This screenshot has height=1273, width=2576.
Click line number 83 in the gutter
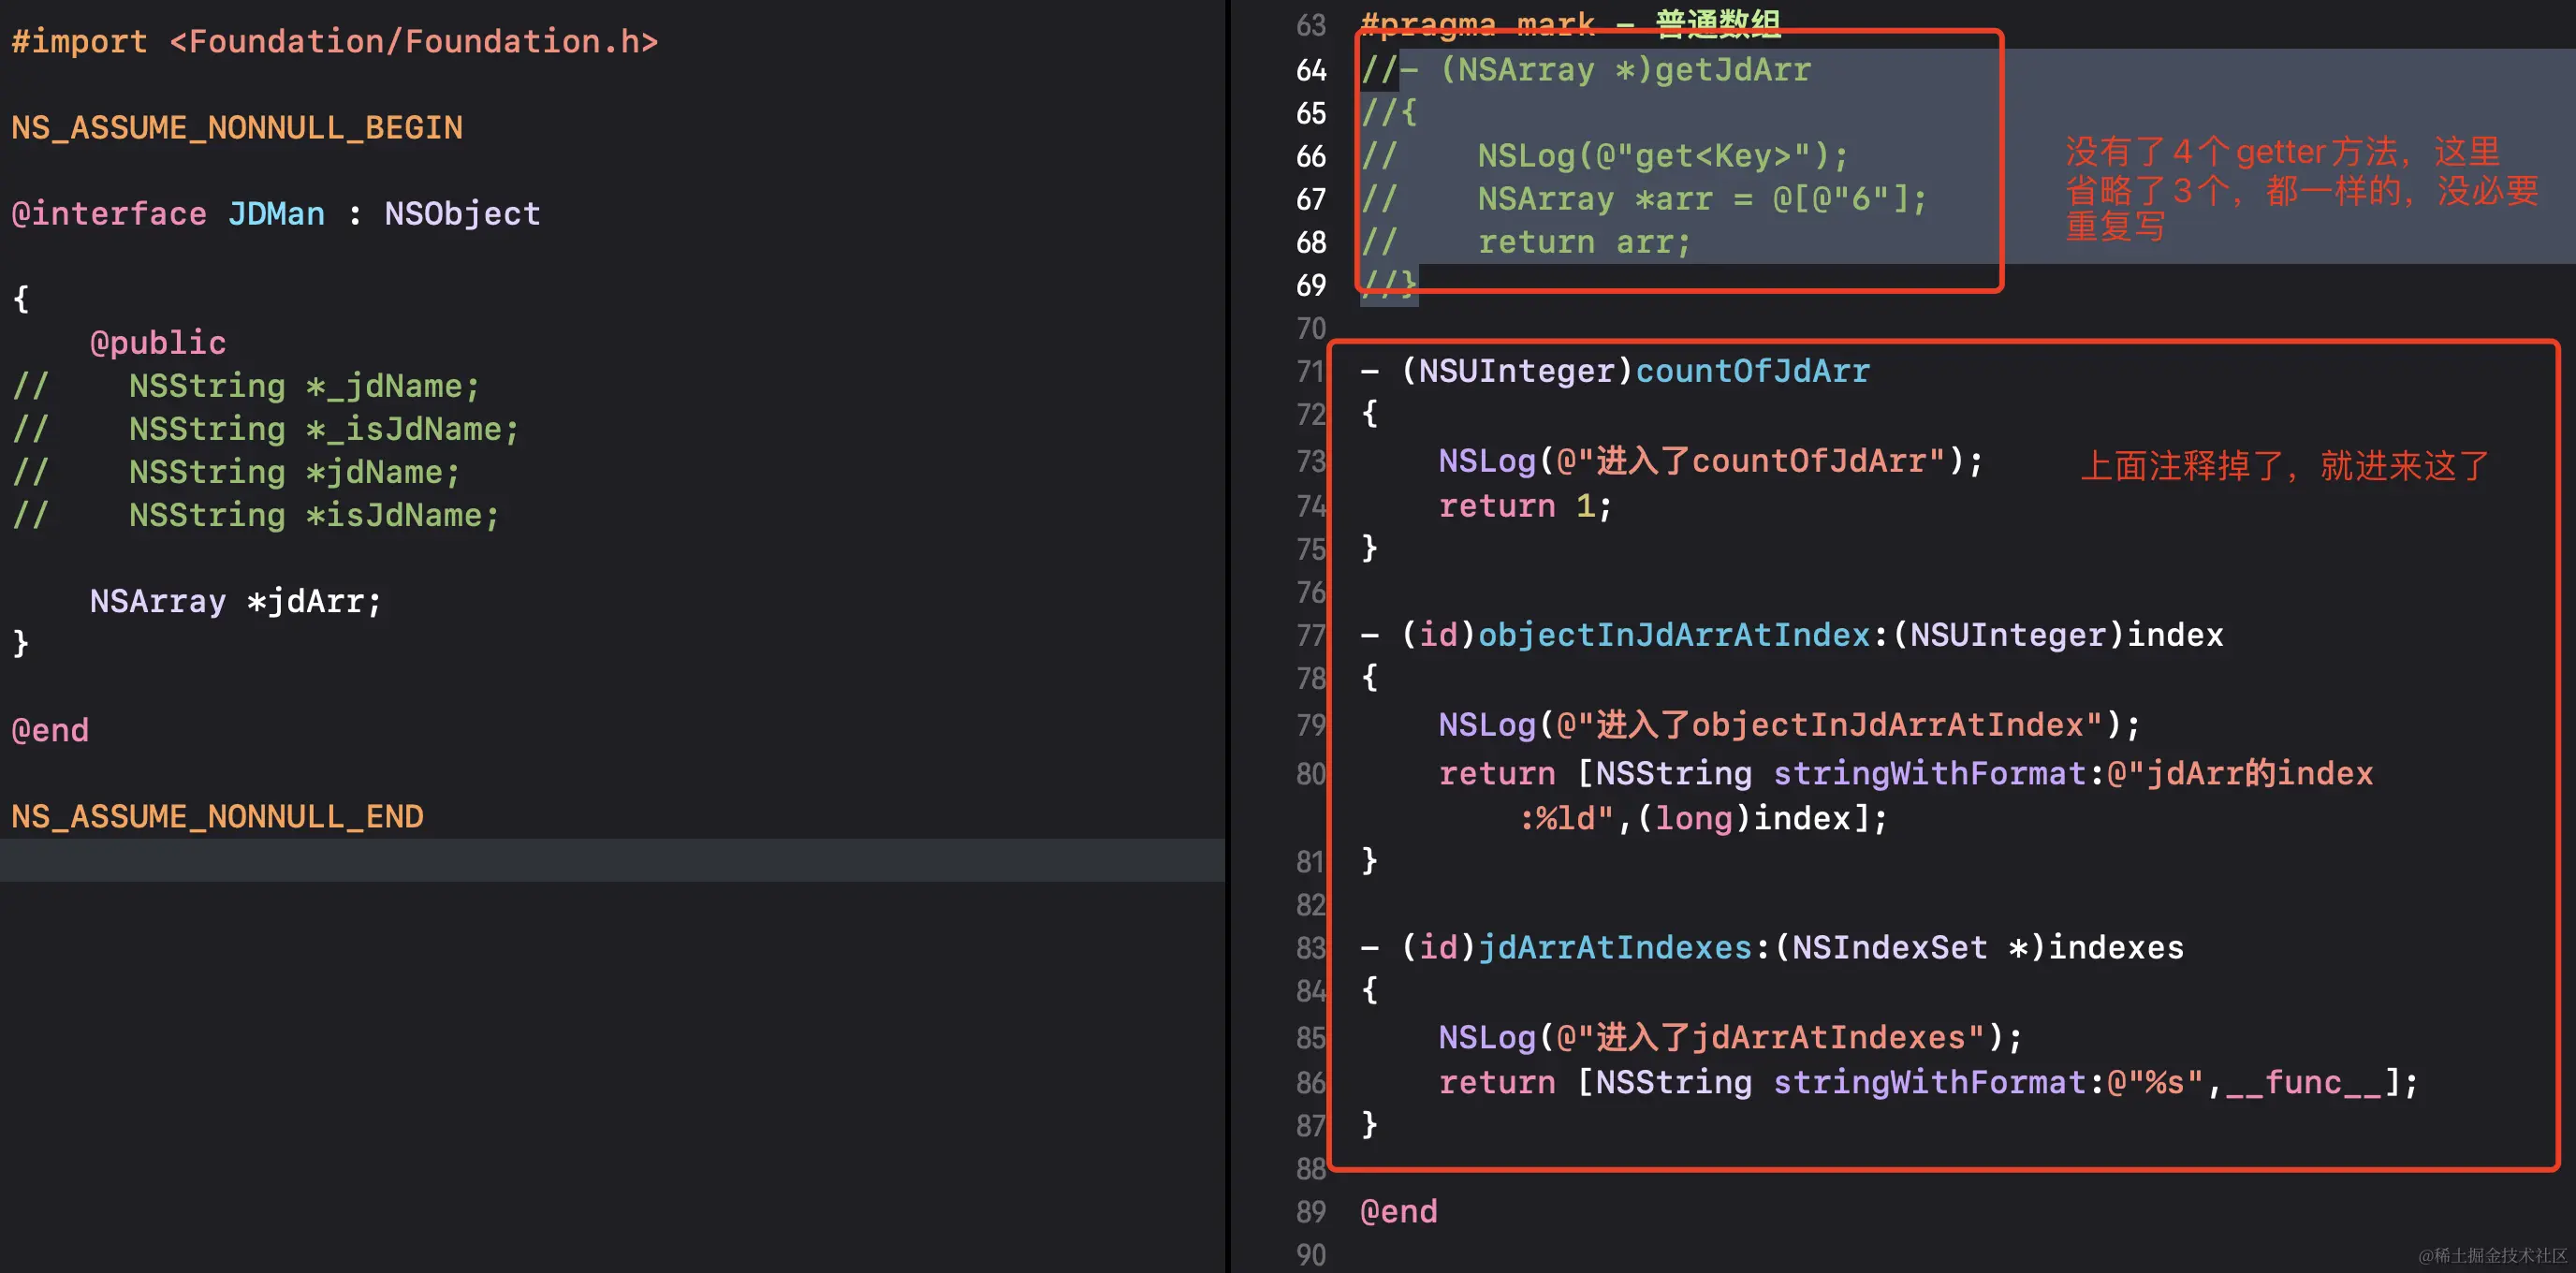(1310, 948)
